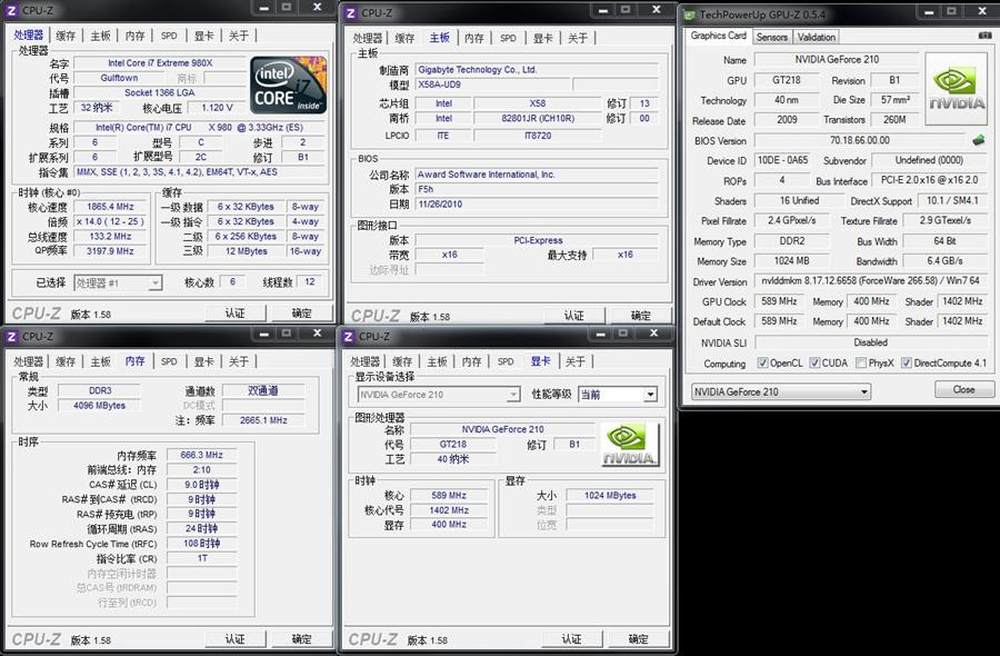Click the Close button in GPU-Z

pos(964,390)
